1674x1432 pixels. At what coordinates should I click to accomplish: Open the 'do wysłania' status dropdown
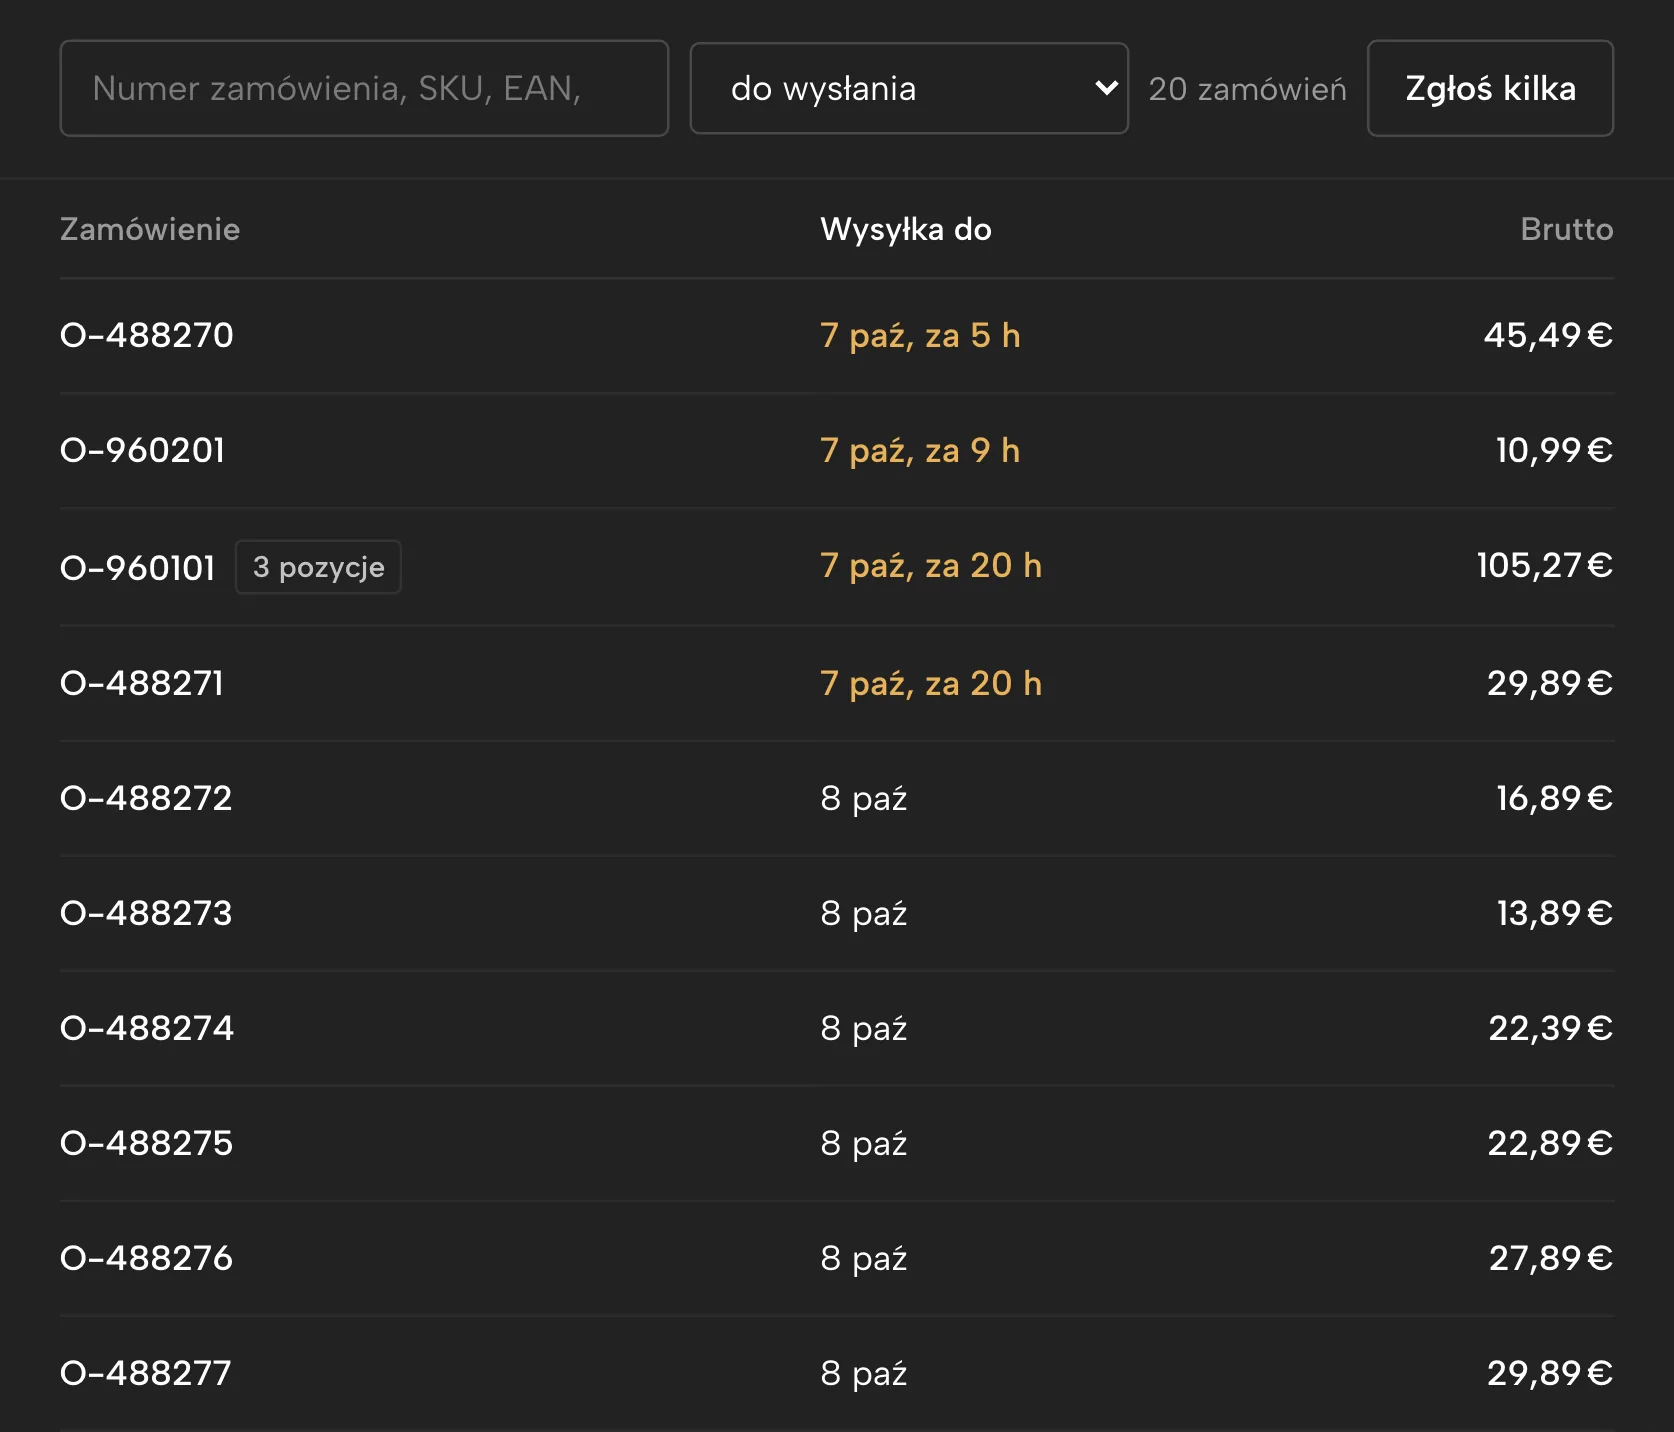pyautogui.click(x=909, y=88)
